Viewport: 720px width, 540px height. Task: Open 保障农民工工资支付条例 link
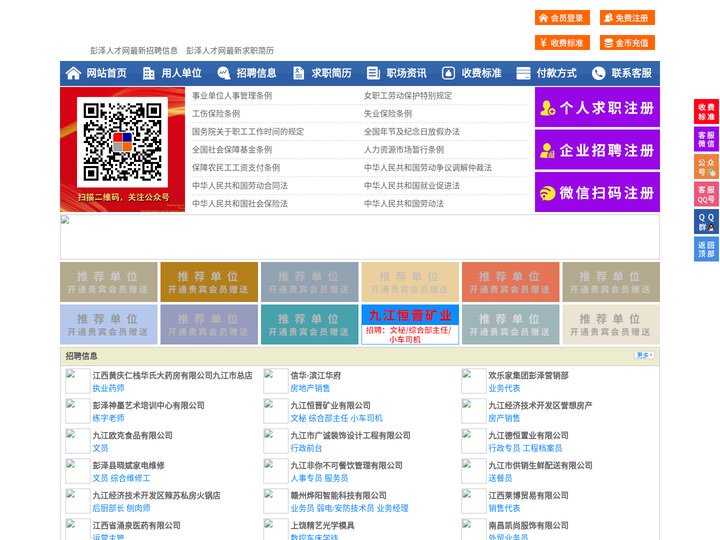236,168
